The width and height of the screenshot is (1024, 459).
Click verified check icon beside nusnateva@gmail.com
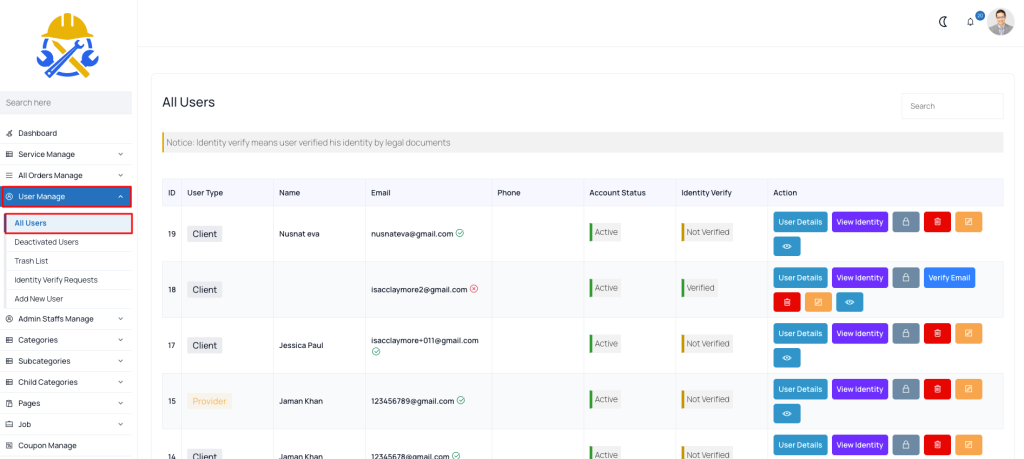[460, 233]
